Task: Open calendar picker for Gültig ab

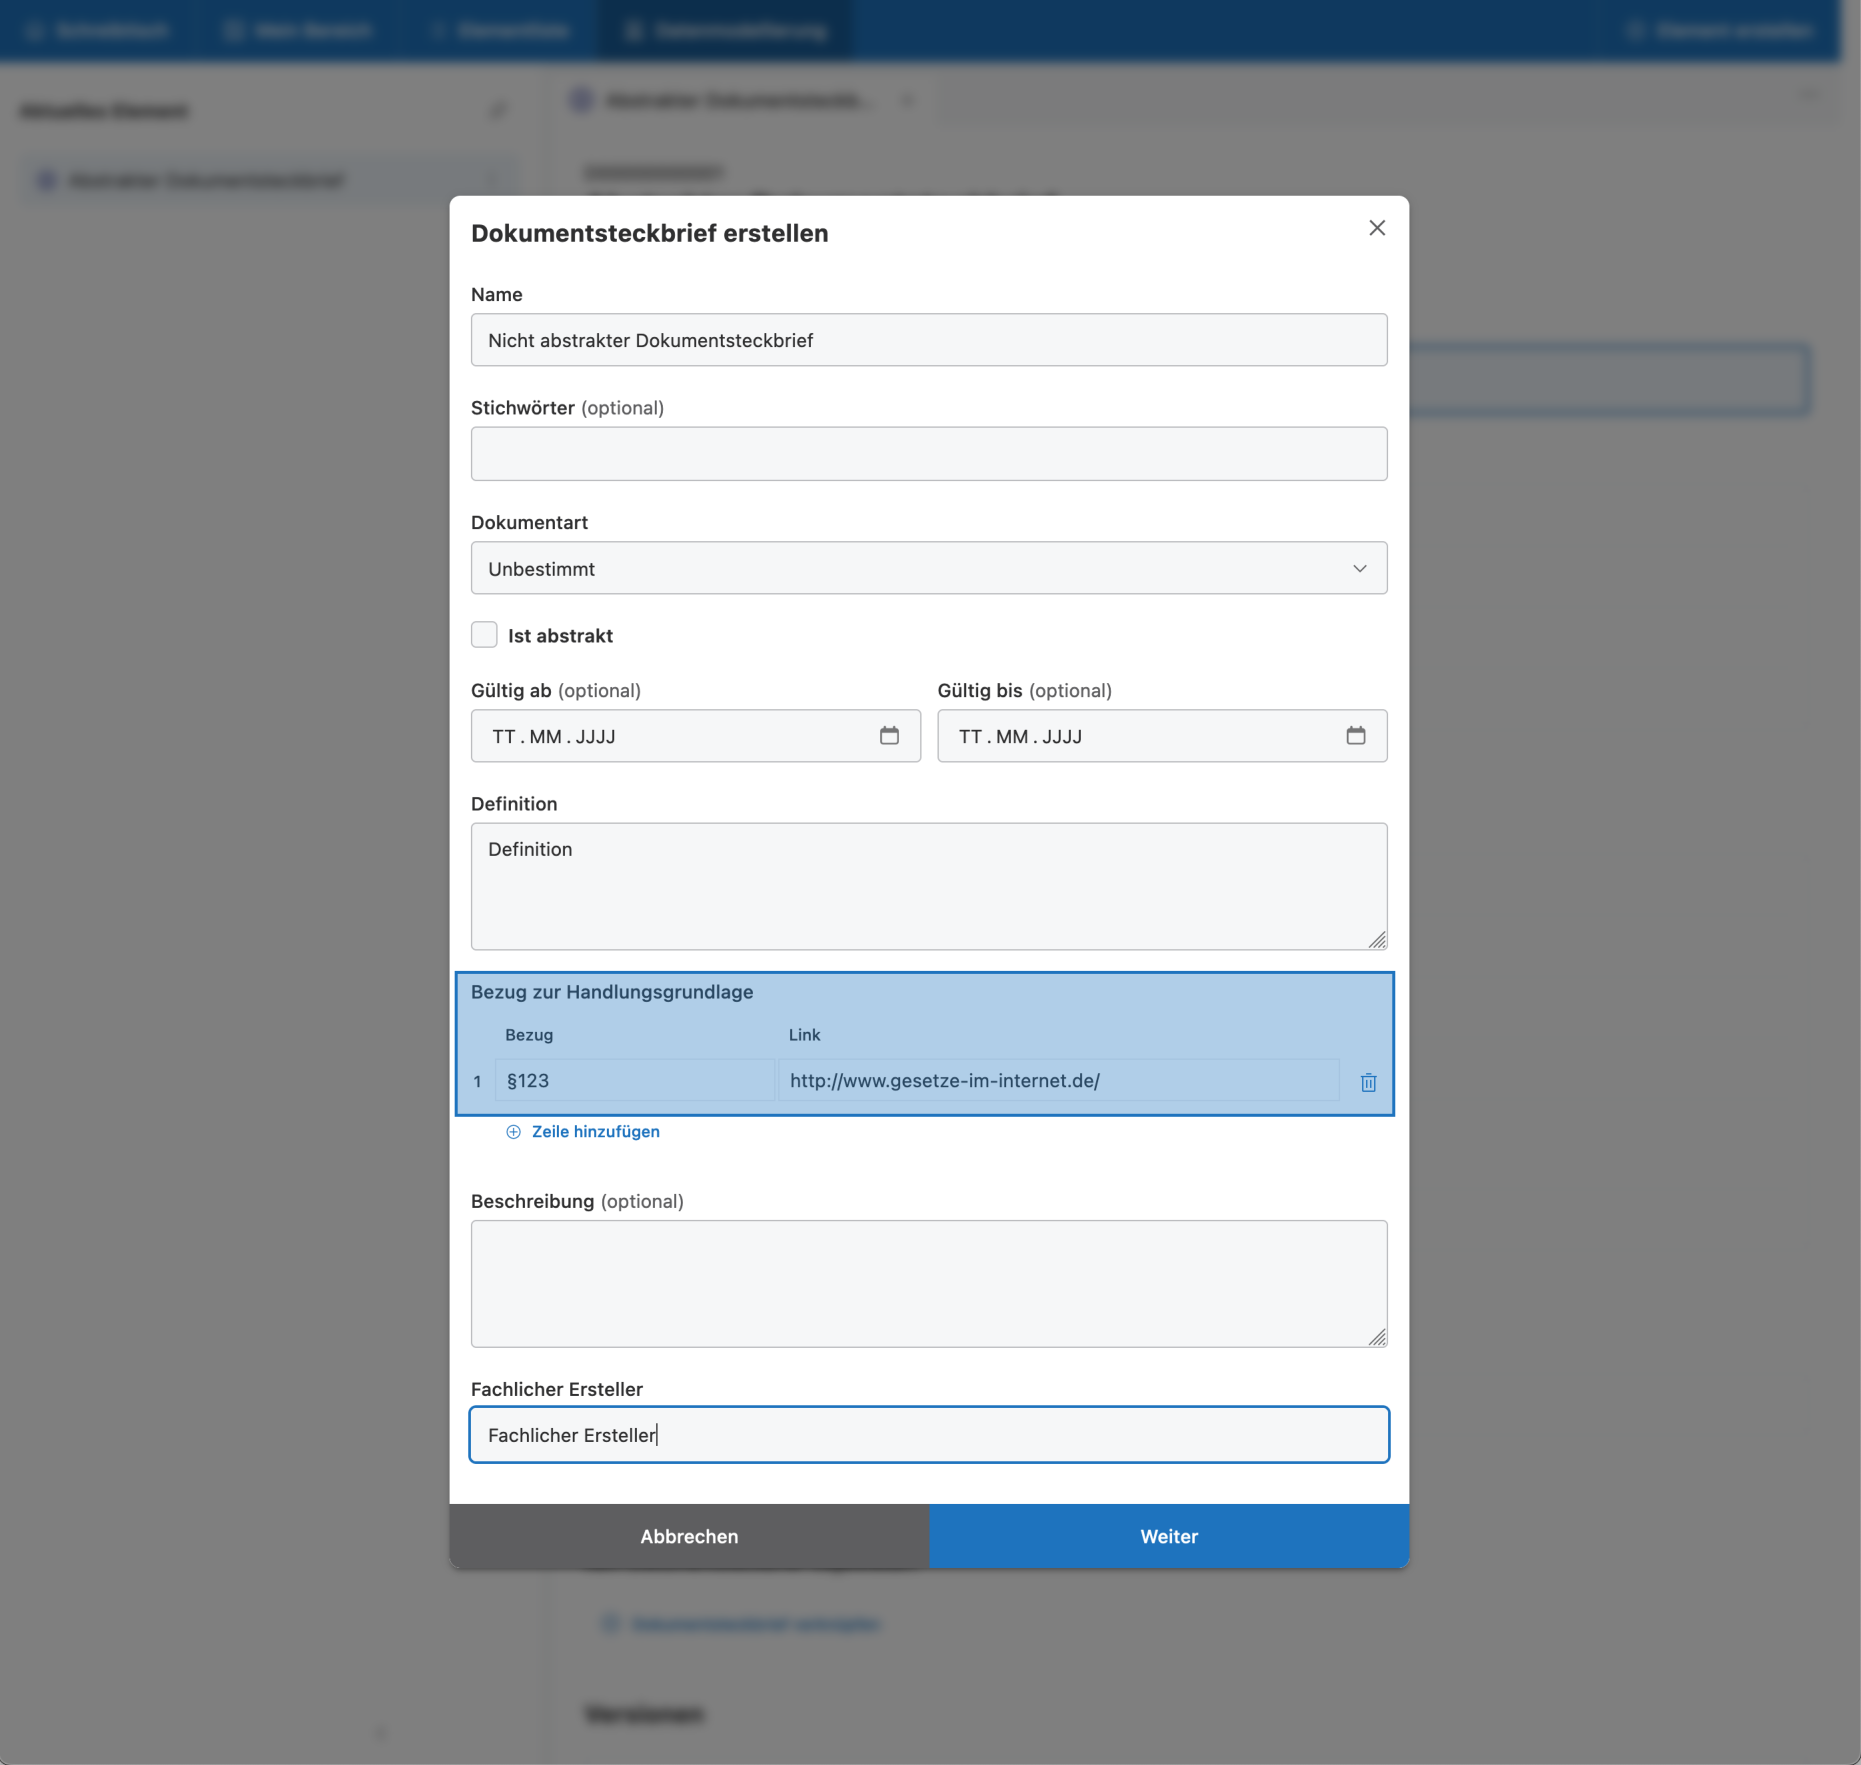Action: coord(889,736)
